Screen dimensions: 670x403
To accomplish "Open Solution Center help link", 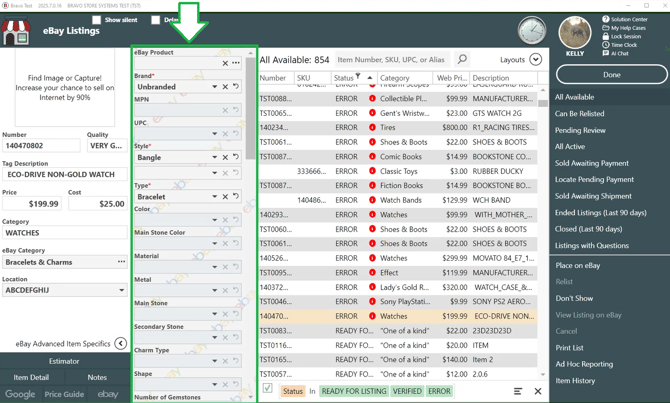I will (625, 19).
